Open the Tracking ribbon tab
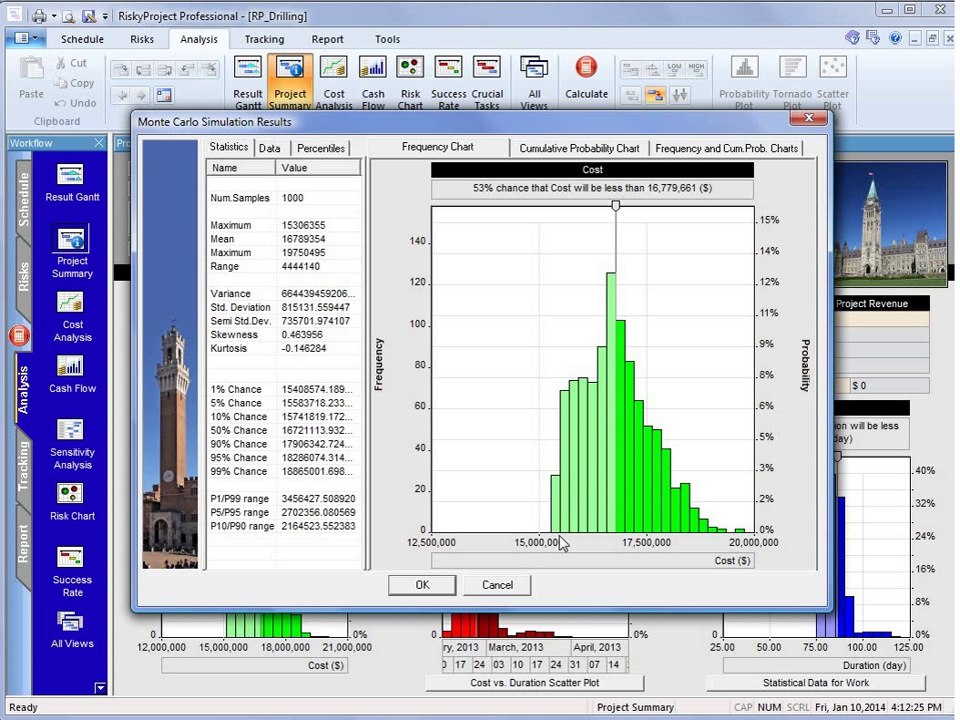Screen dimensions: 960x720 pyautogui.click(x=264, y=39)
